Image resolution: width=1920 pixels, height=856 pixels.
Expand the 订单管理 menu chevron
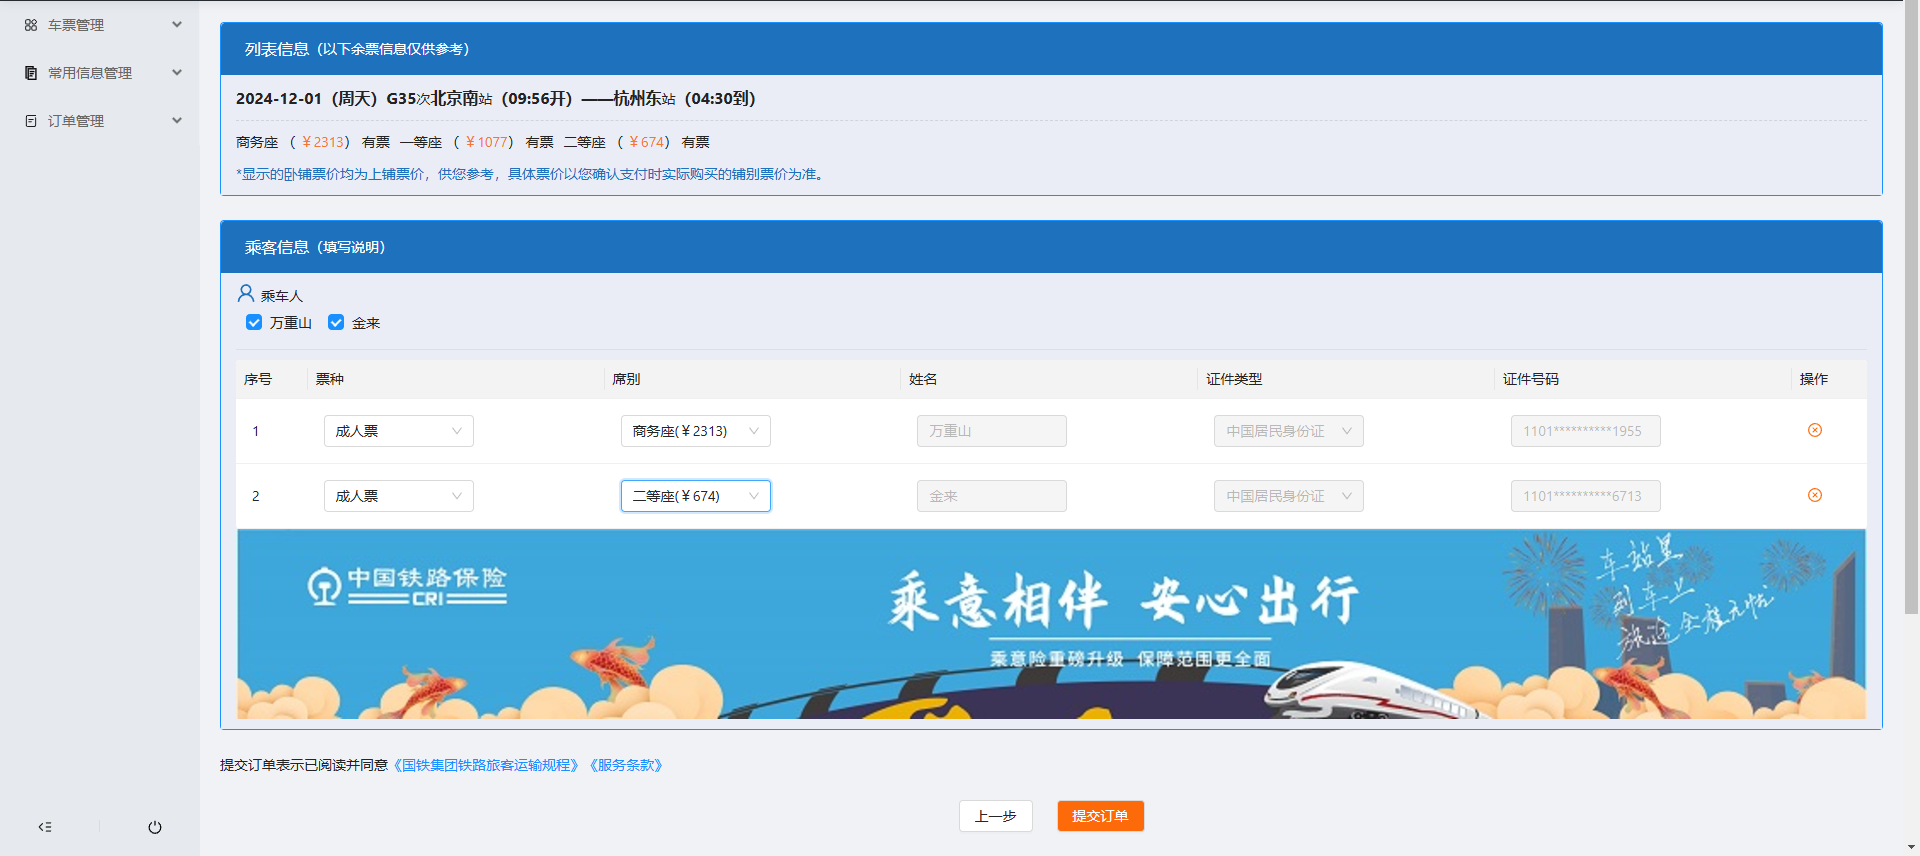(177, 120)
